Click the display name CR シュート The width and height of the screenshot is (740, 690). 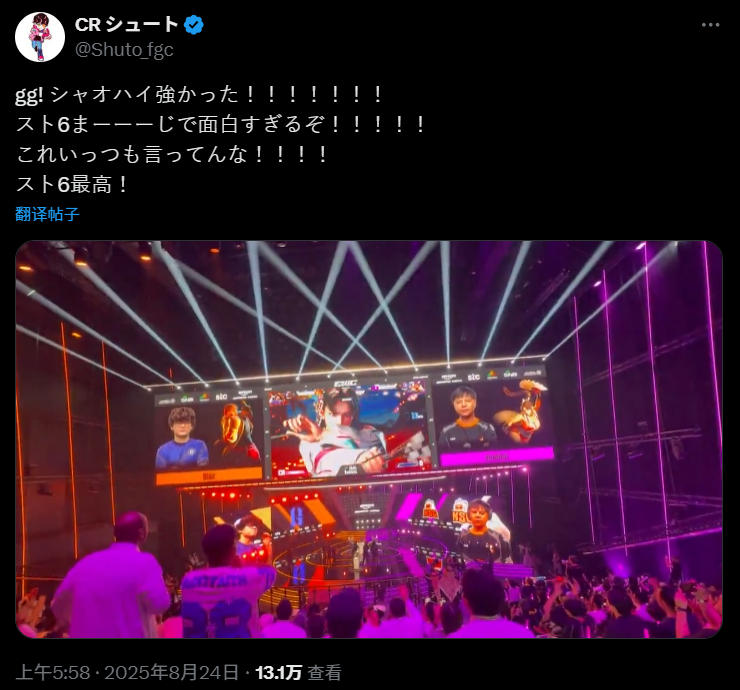coord(126,25)
